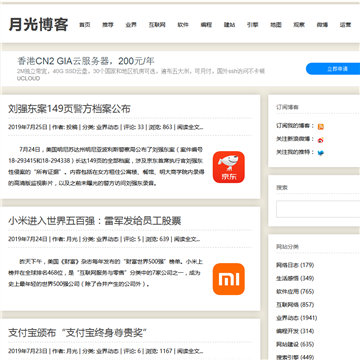Open sidebar category 软件应用 (765)

(x=295, y=292)
